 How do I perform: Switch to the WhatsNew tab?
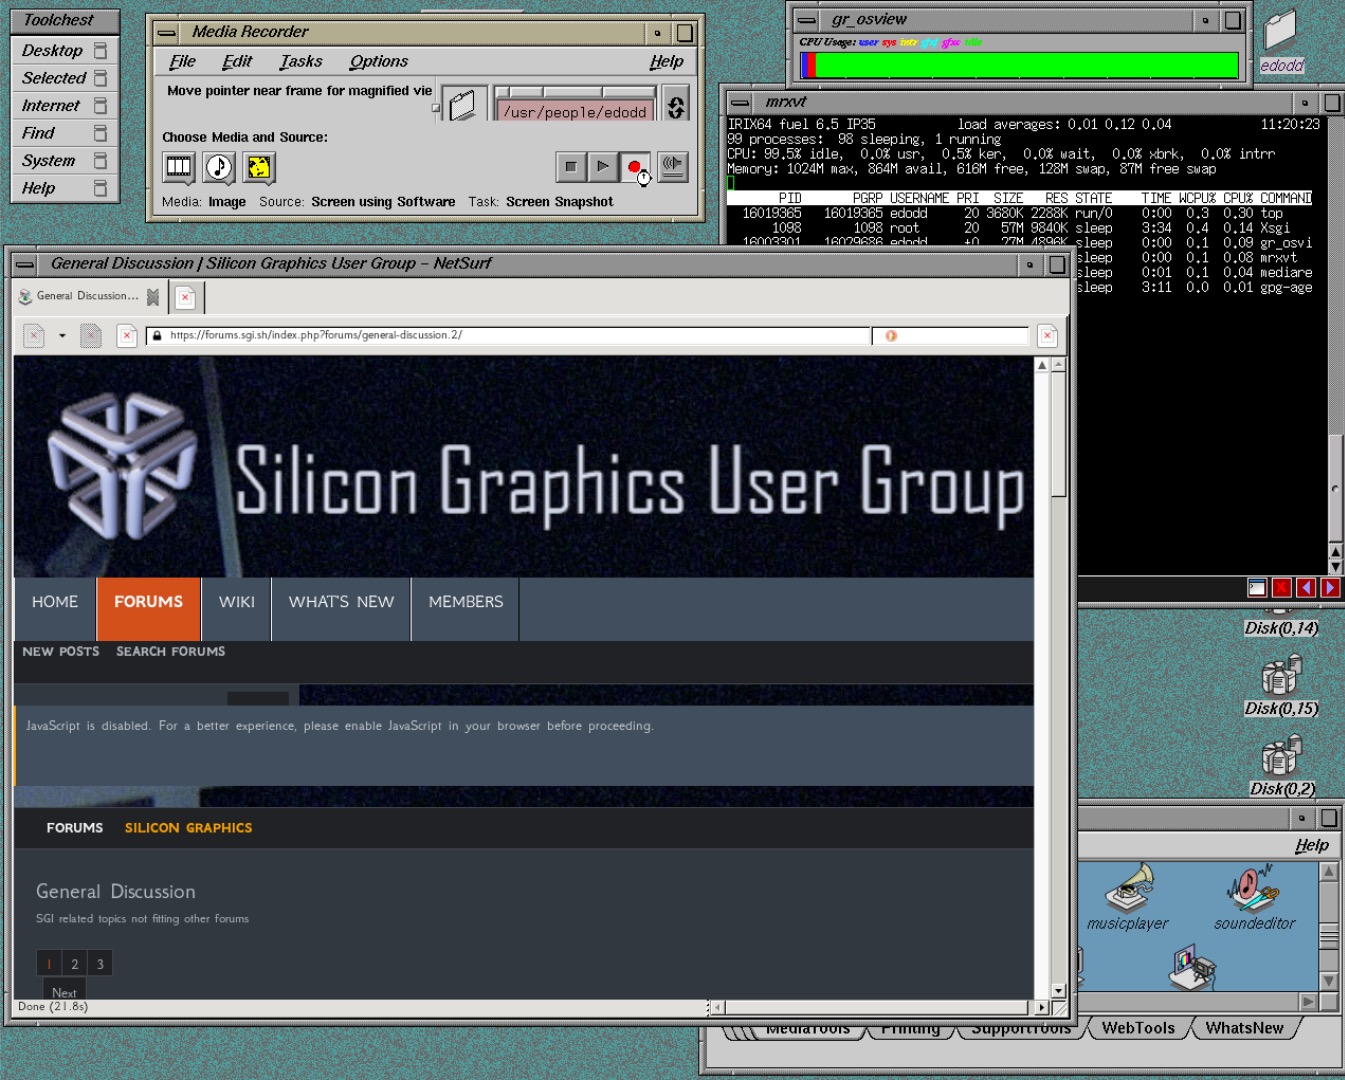(1244, 1028)
